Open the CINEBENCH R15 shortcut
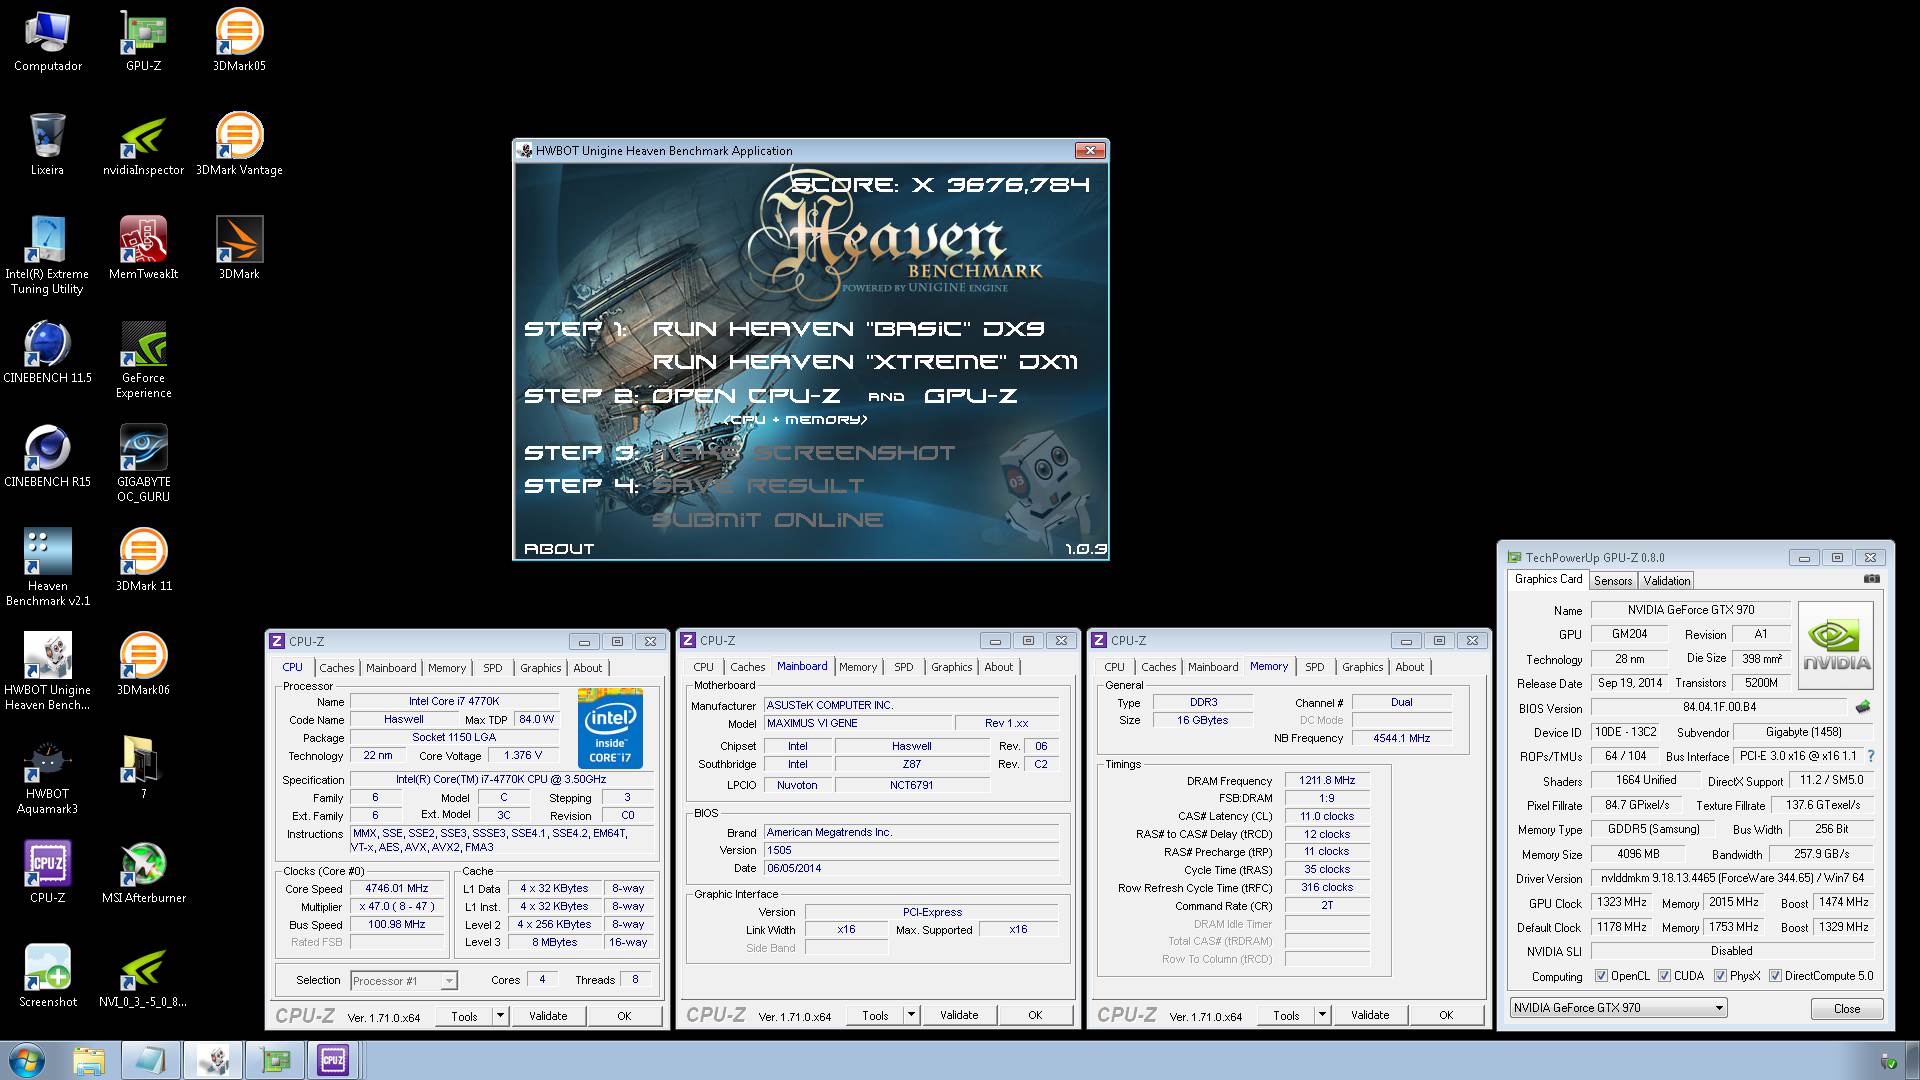 click(47, 456)
